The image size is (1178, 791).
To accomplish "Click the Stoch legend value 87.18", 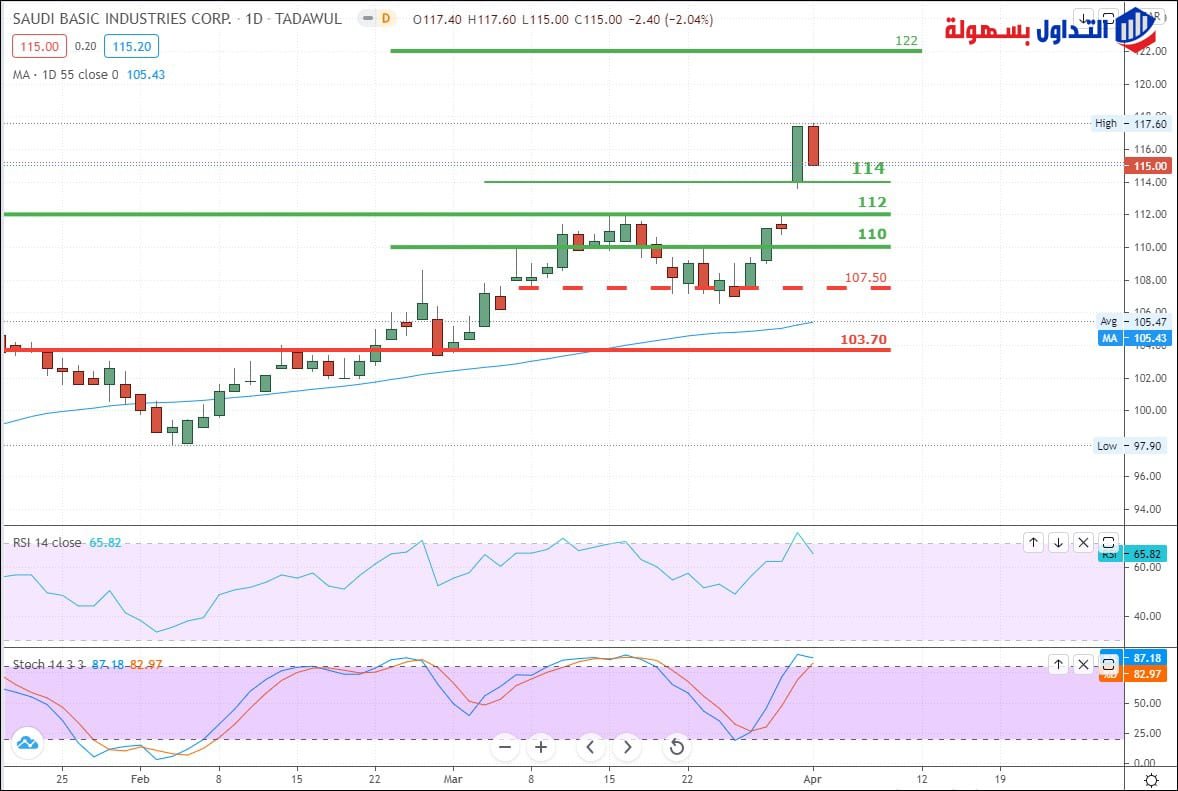I will click(x=108, y=664).
